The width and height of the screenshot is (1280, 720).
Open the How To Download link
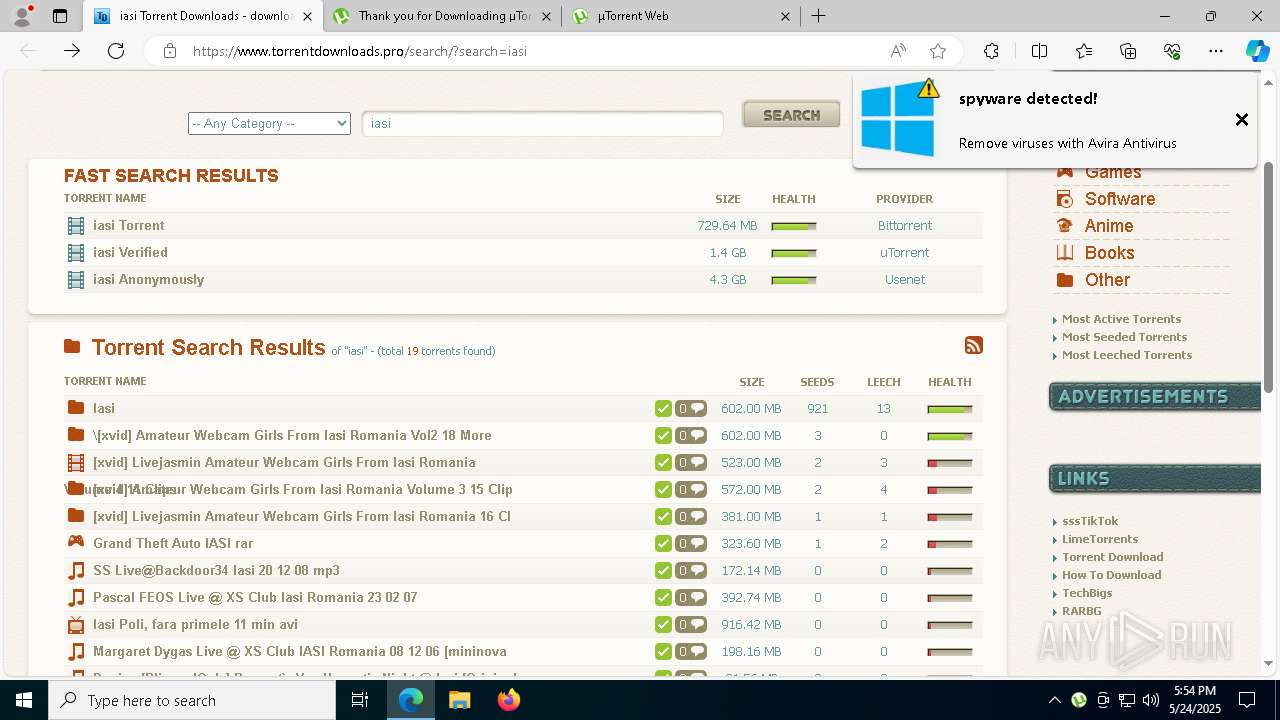[x=1111, y=575]
